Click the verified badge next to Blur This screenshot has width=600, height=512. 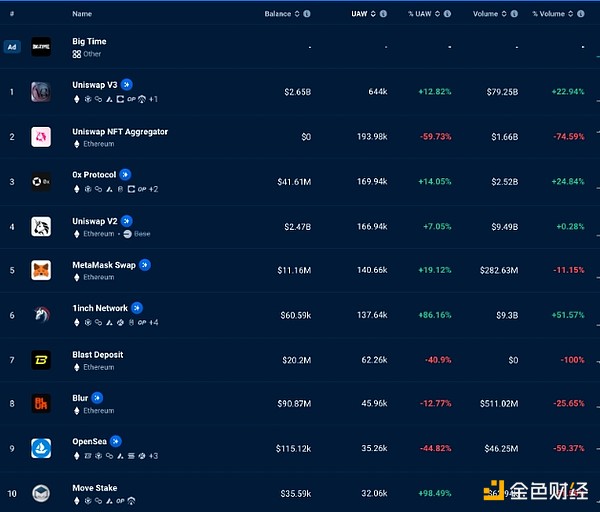[x=97, y=397]
